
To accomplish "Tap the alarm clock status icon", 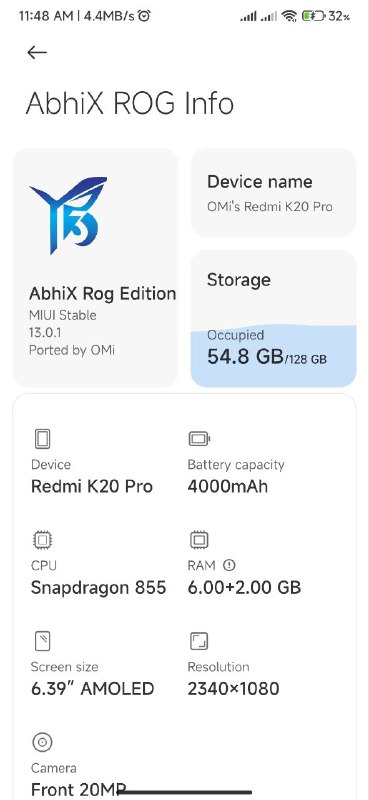I will [x=144, y=16].
